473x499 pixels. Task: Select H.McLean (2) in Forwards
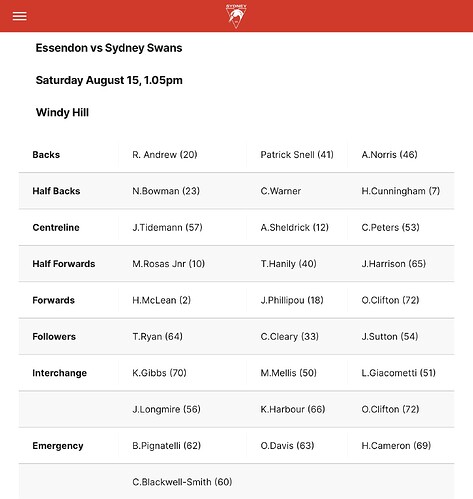click(x=161, y=300)
